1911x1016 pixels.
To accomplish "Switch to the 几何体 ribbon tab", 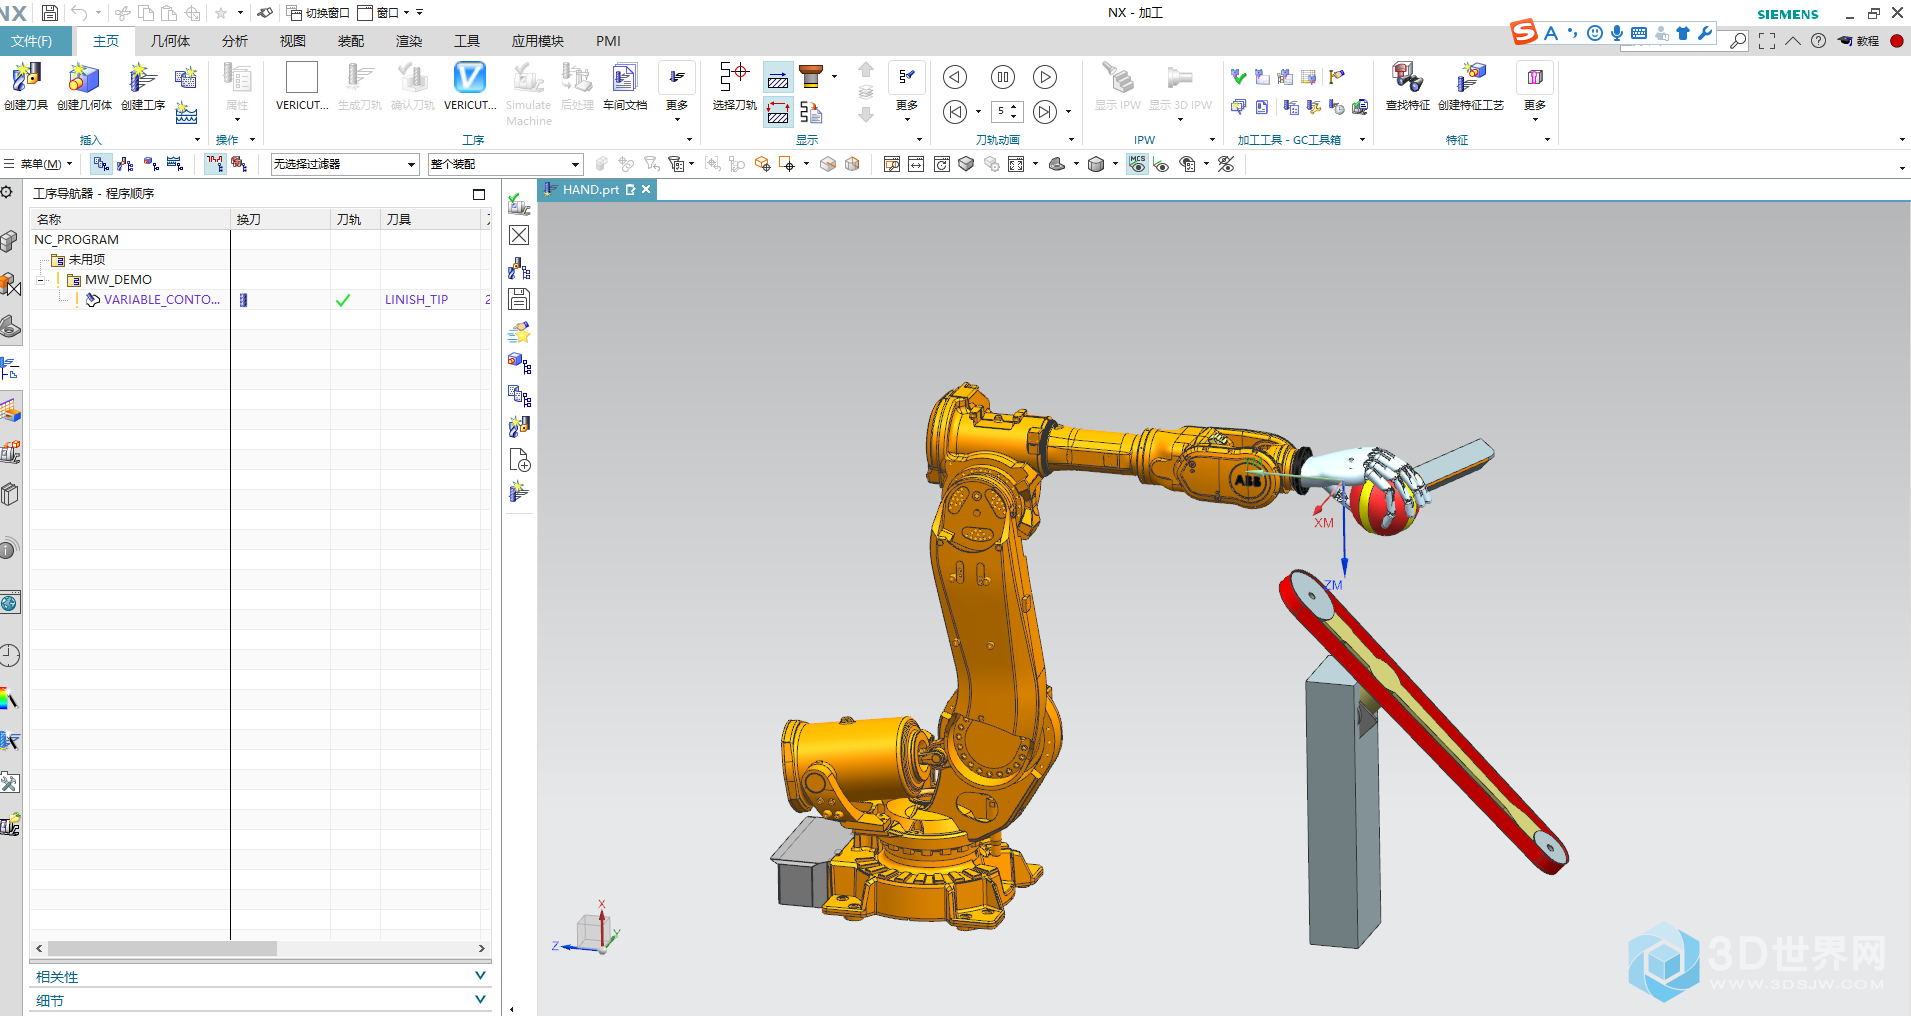I will [x=170, y=41].
